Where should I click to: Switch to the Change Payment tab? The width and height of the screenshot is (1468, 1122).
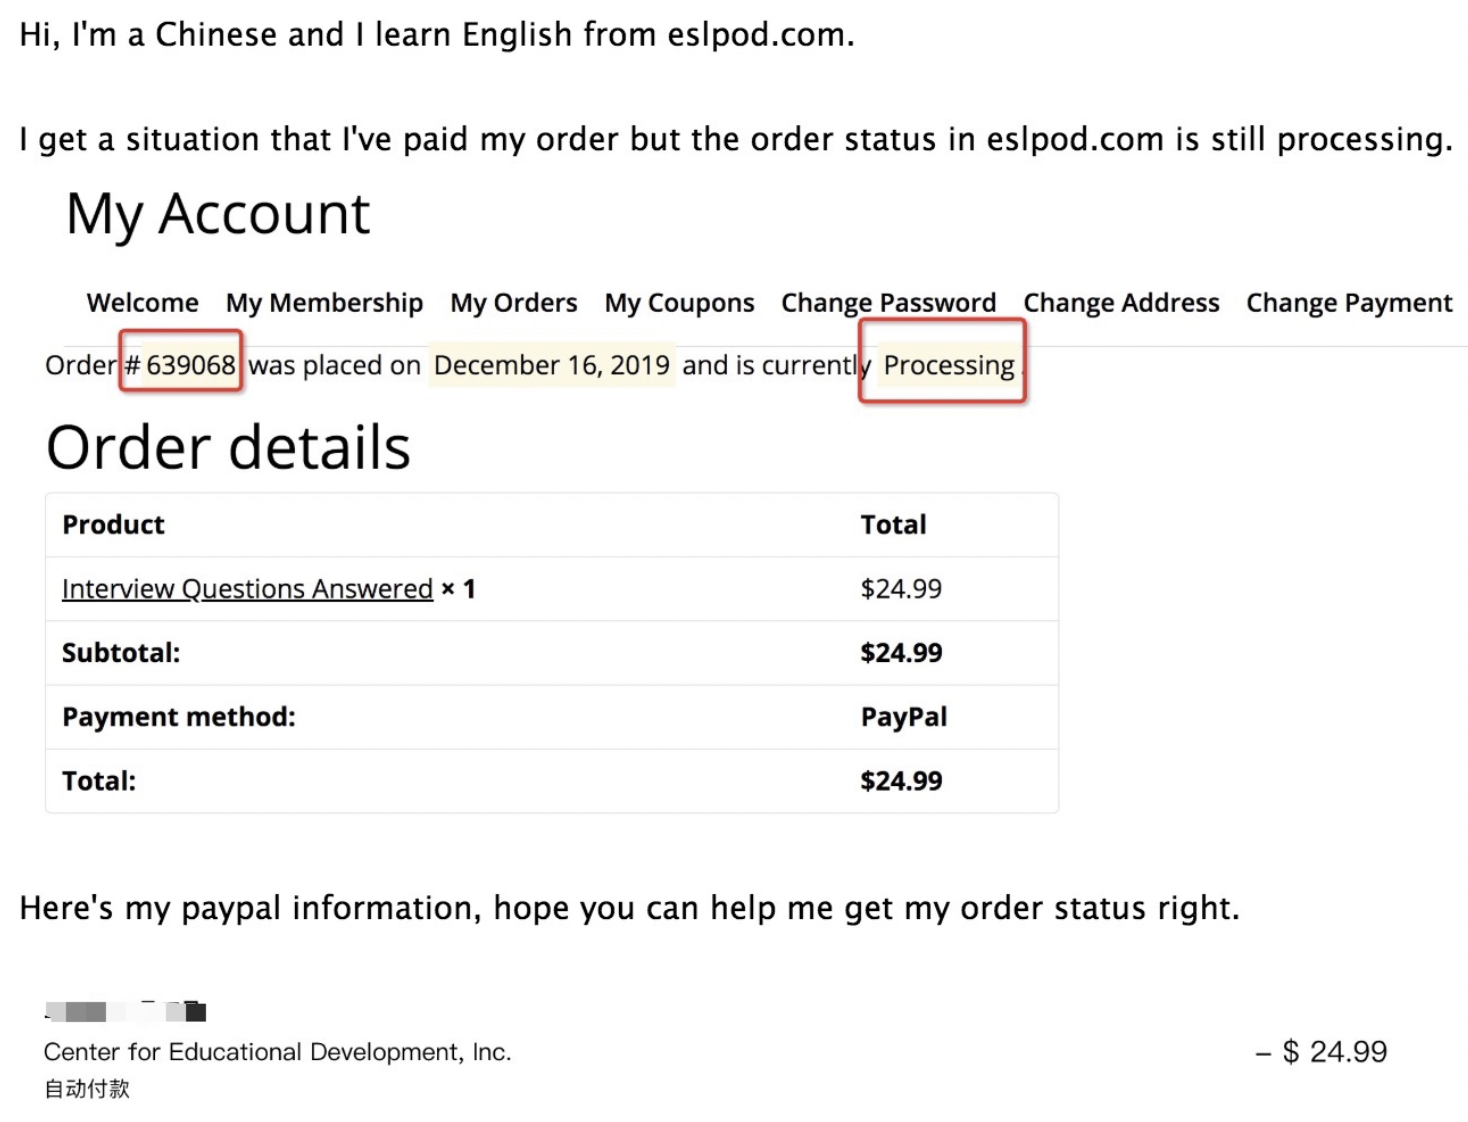[x=1349, y=303]
